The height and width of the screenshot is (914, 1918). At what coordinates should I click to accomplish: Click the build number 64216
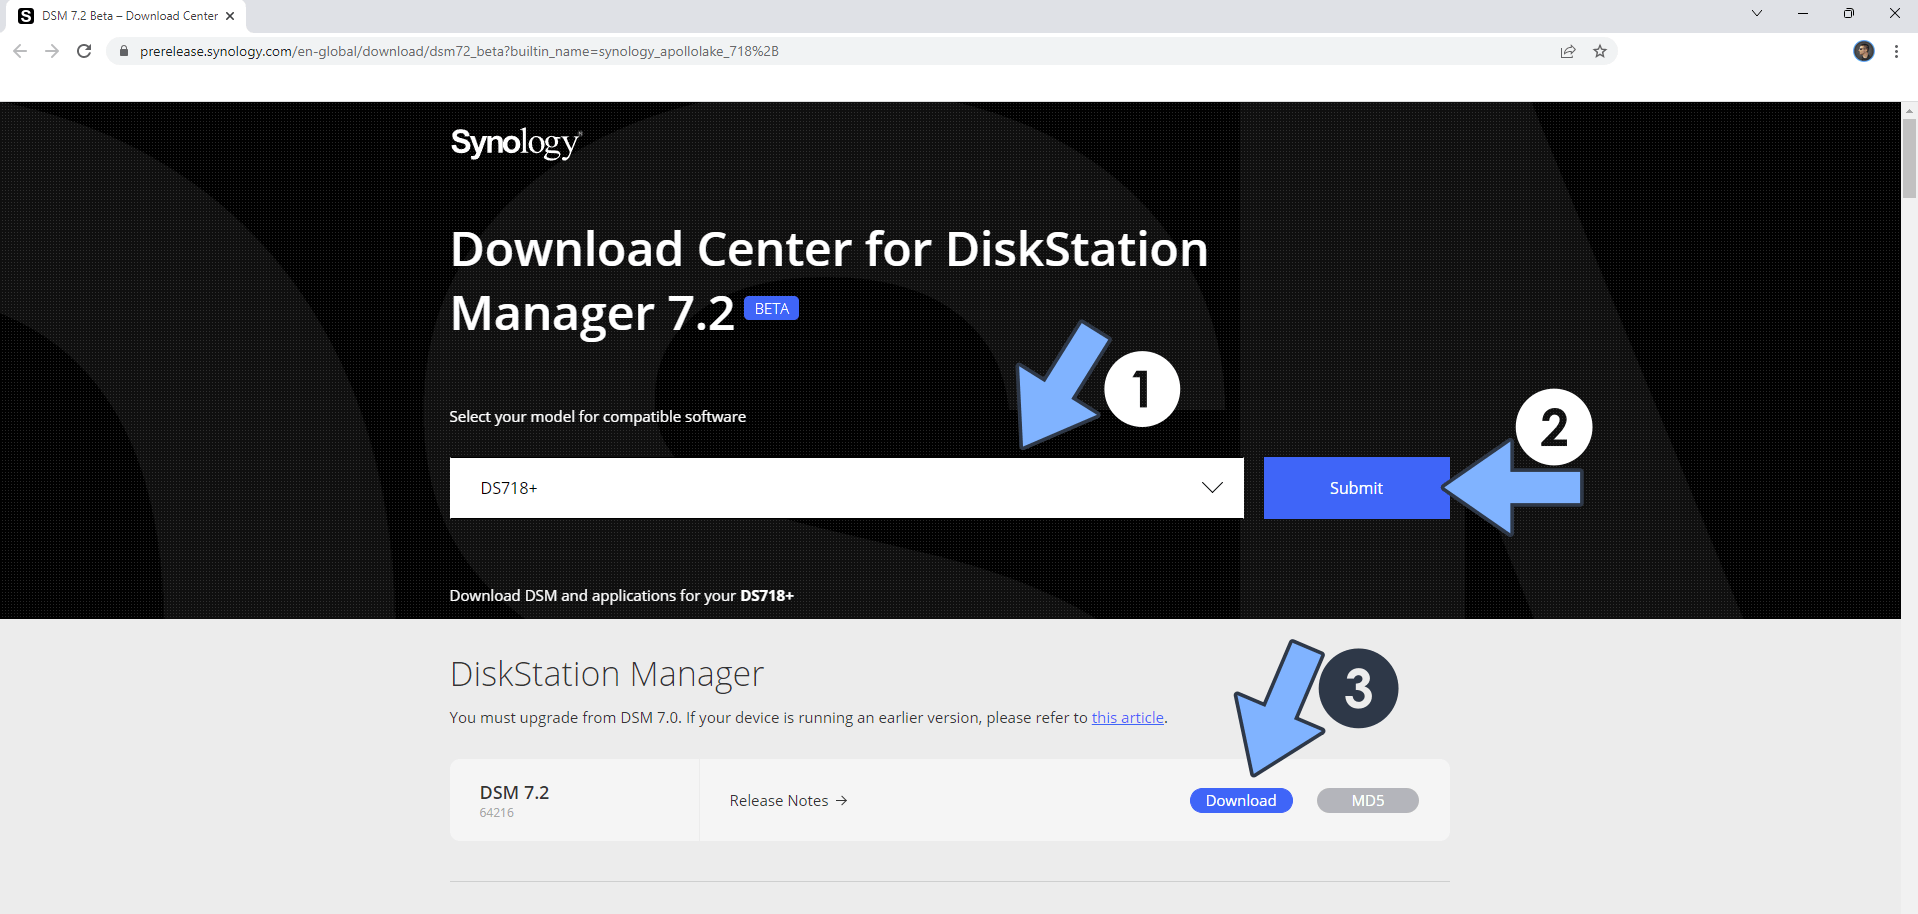tap(496, 813)
